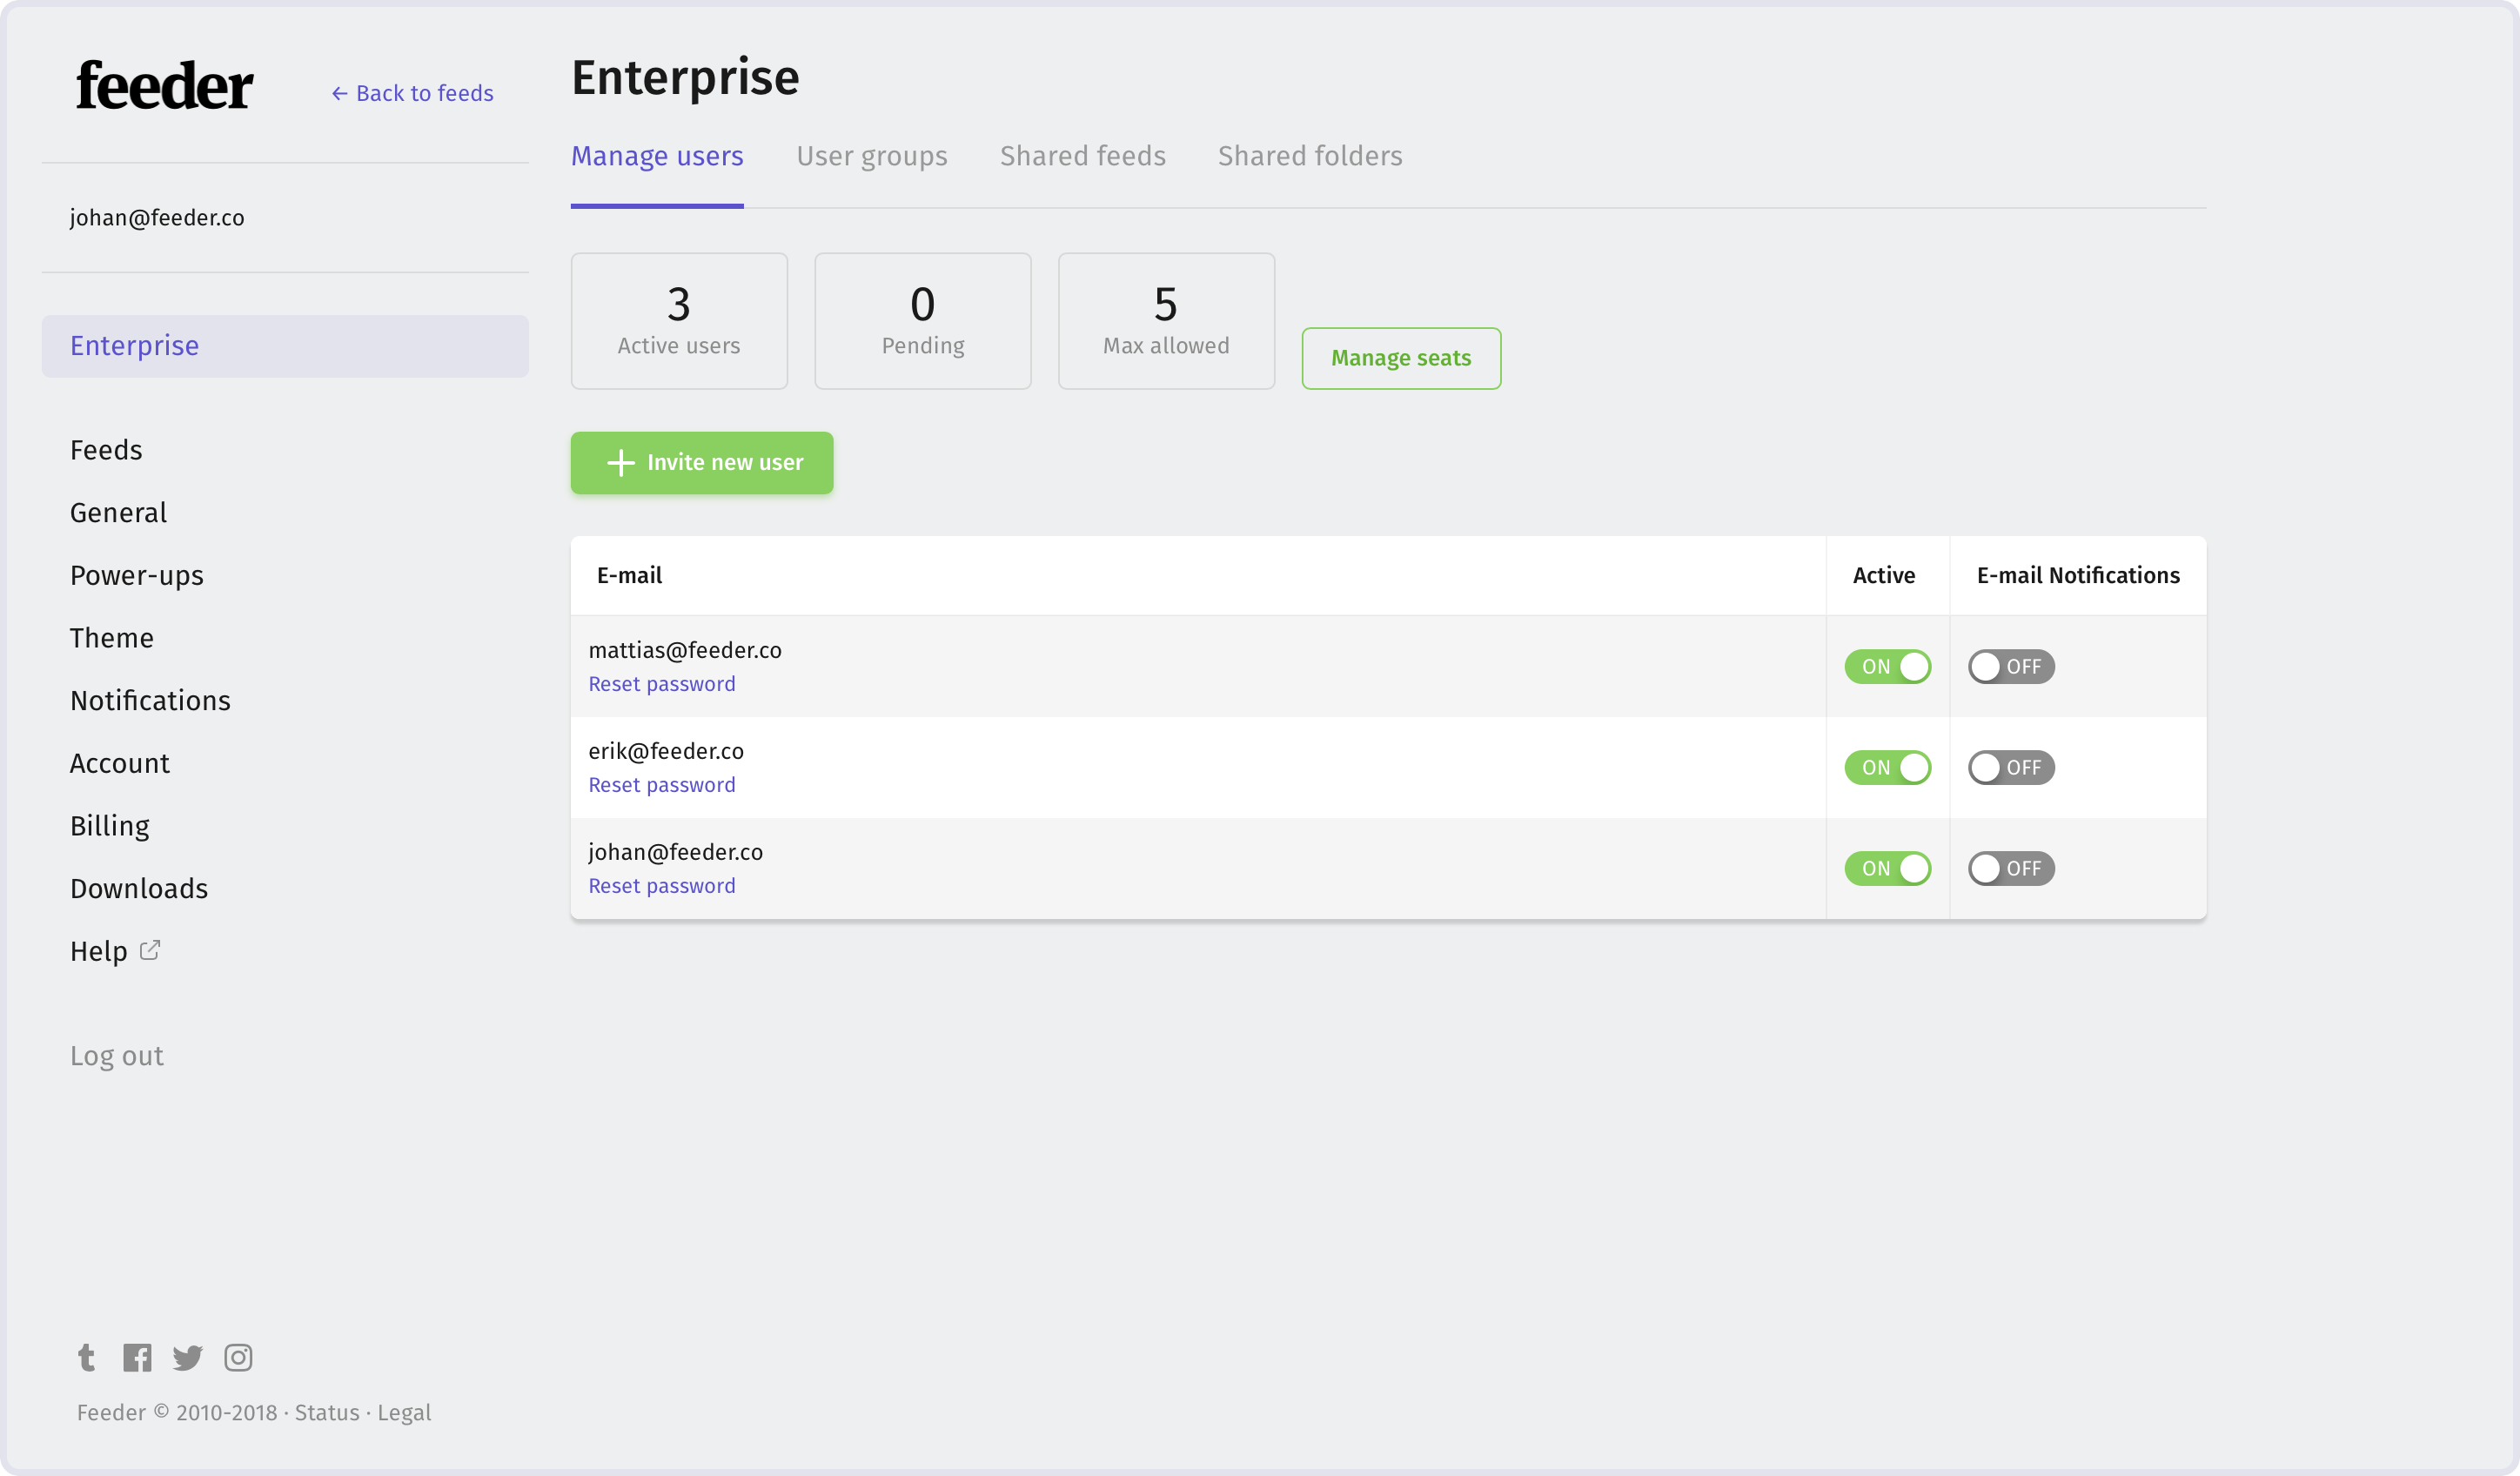Click the Active users count card
The width and height of the screenshot is (2520, 1476).
(679, 321)
